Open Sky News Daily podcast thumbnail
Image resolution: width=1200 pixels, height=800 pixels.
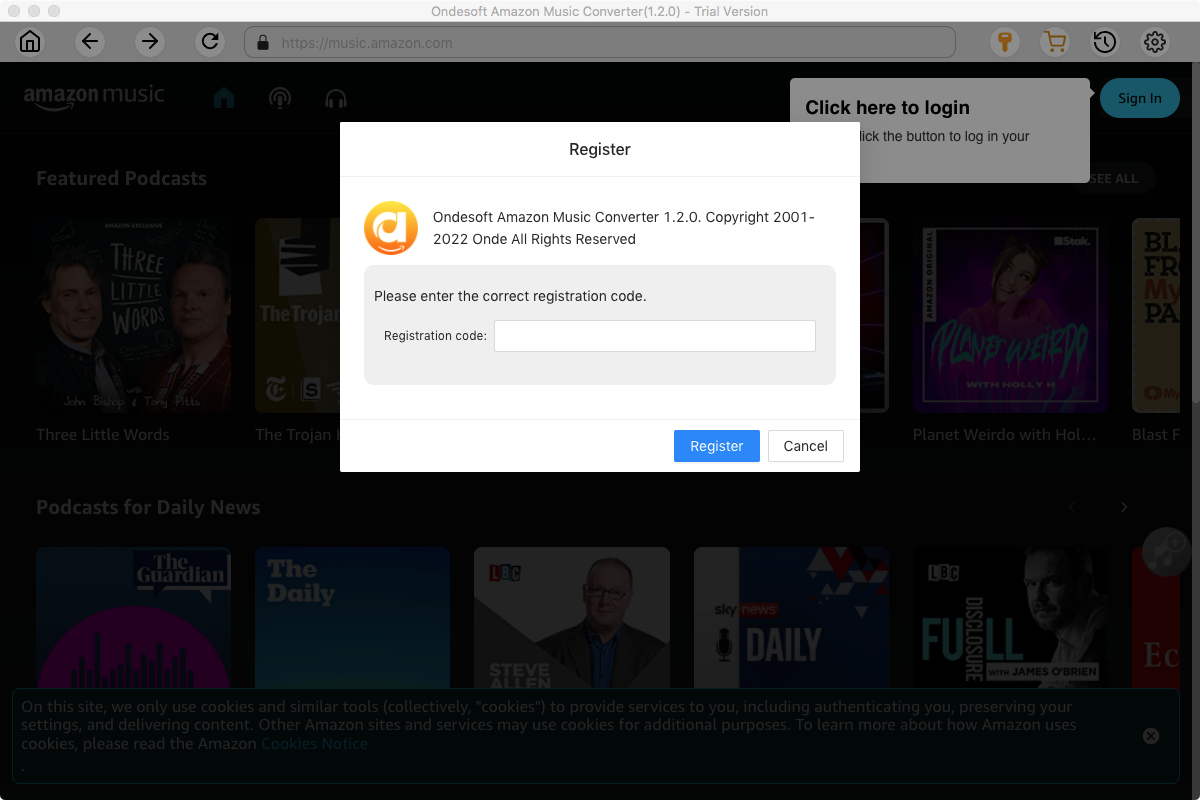pos(792,618)
